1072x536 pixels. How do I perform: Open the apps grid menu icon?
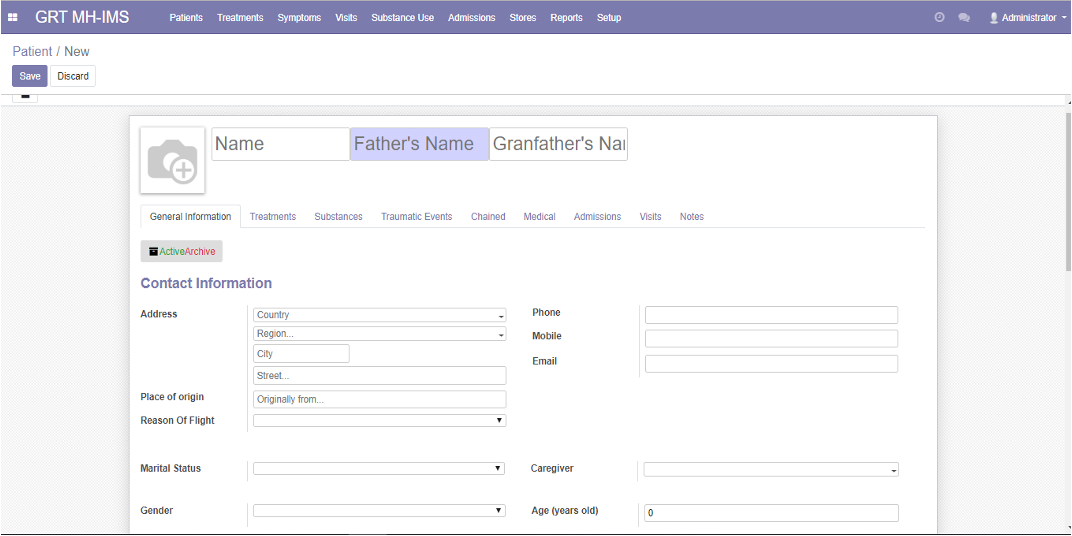click(x=12, y=18)
